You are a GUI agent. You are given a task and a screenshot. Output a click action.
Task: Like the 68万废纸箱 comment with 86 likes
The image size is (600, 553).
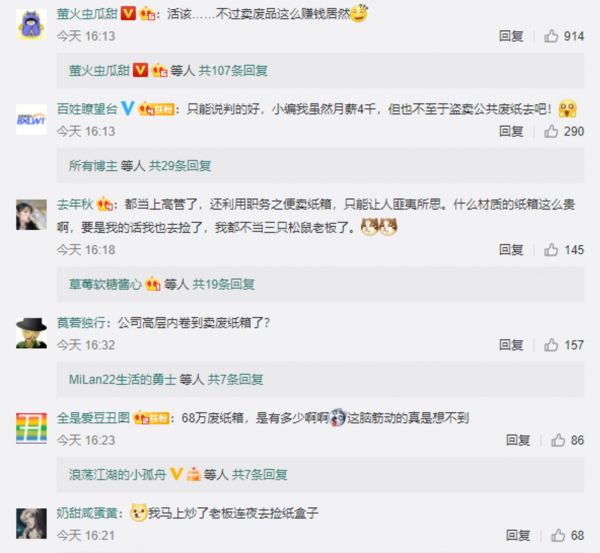(x=558, y=440)
